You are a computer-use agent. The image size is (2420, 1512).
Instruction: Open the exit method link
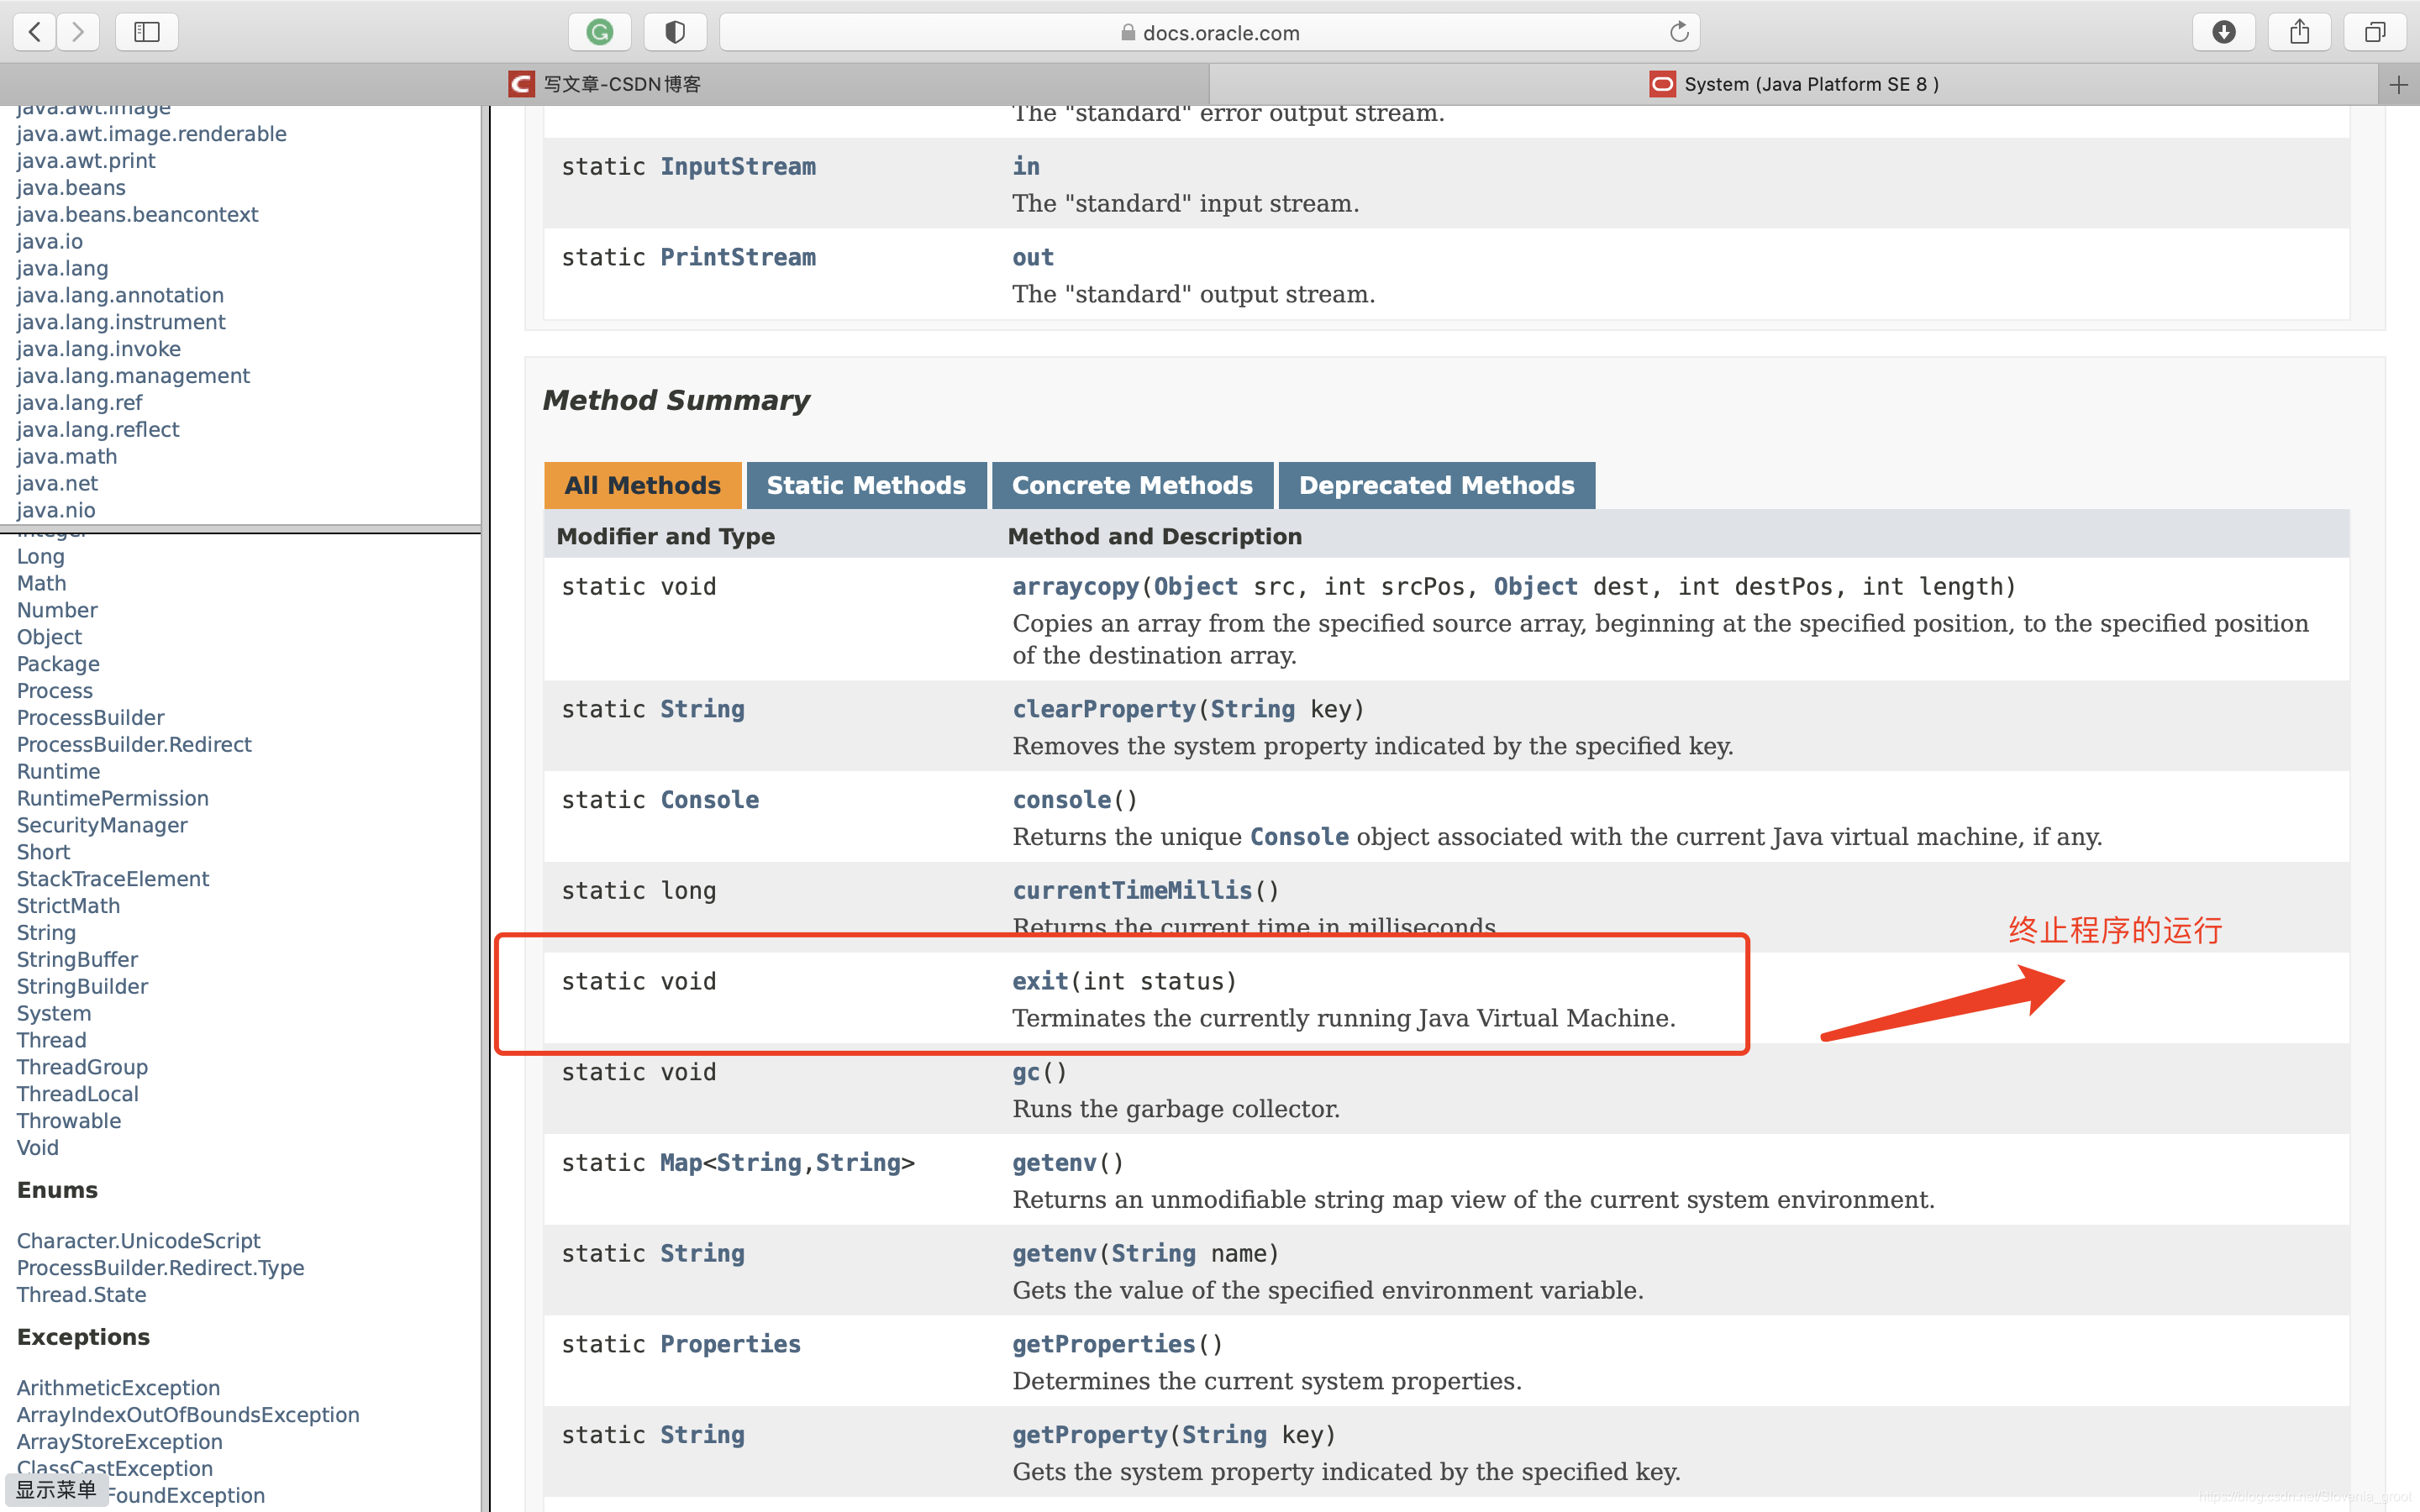click(x=1040, y=981)
